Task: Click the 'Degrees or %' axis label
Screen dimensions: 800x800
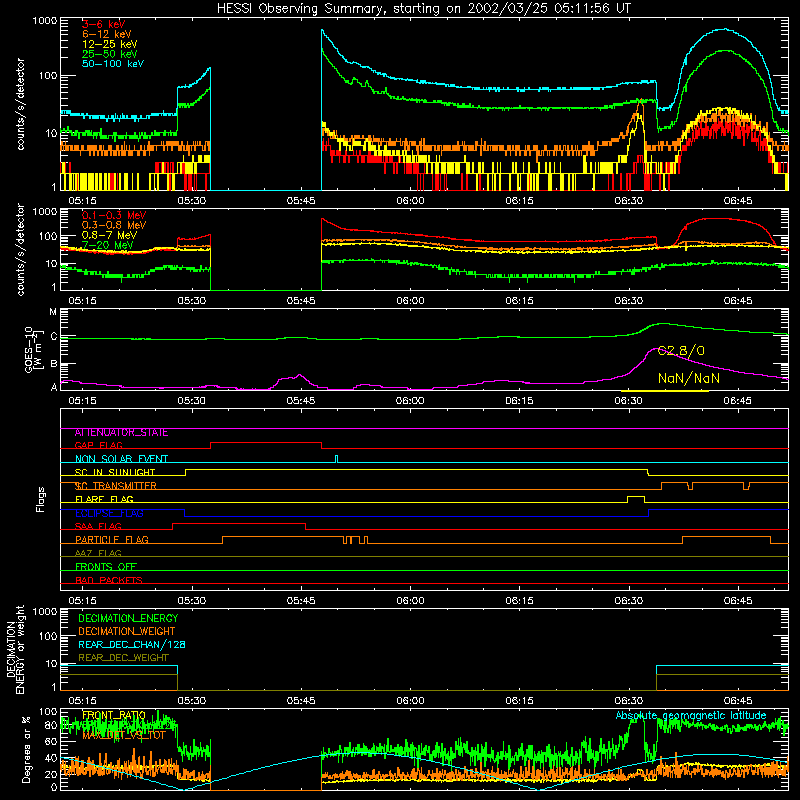Action: coord(26,750)
